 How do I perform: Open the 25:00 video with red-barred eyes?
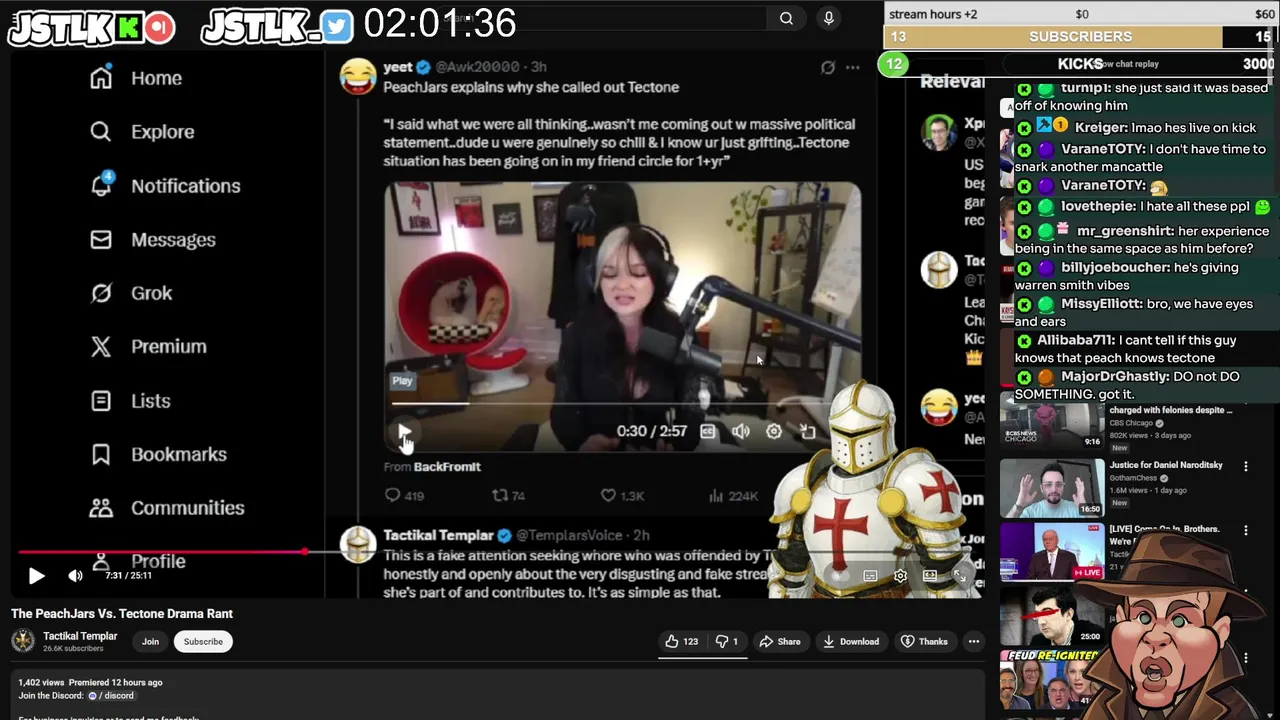(1052, 615)
